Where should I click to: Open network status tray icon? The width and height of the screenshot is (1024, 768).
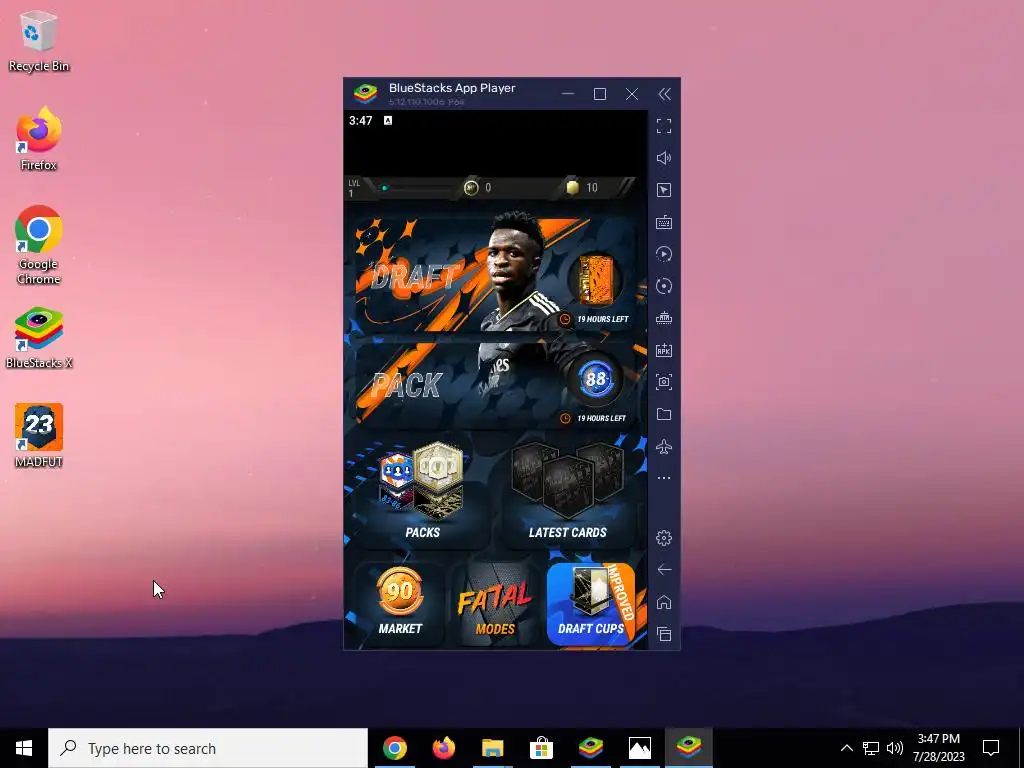[871, 748]
